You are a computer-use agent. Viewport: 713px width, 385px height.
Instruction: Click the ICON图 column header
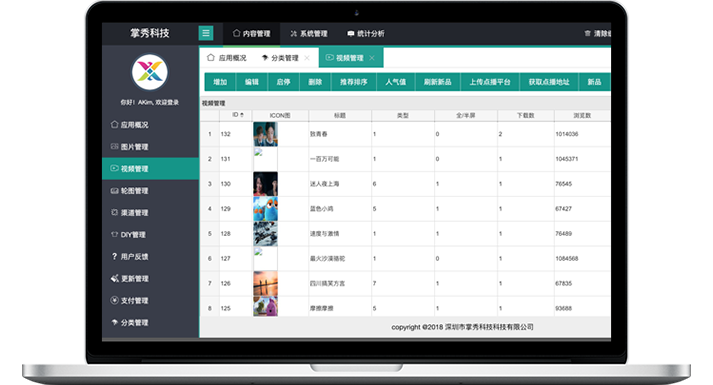[x=280, y=115]
